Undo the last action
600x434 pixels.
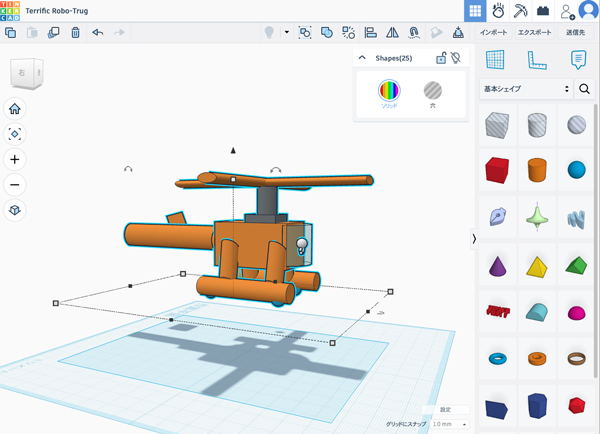pos(98,33)
